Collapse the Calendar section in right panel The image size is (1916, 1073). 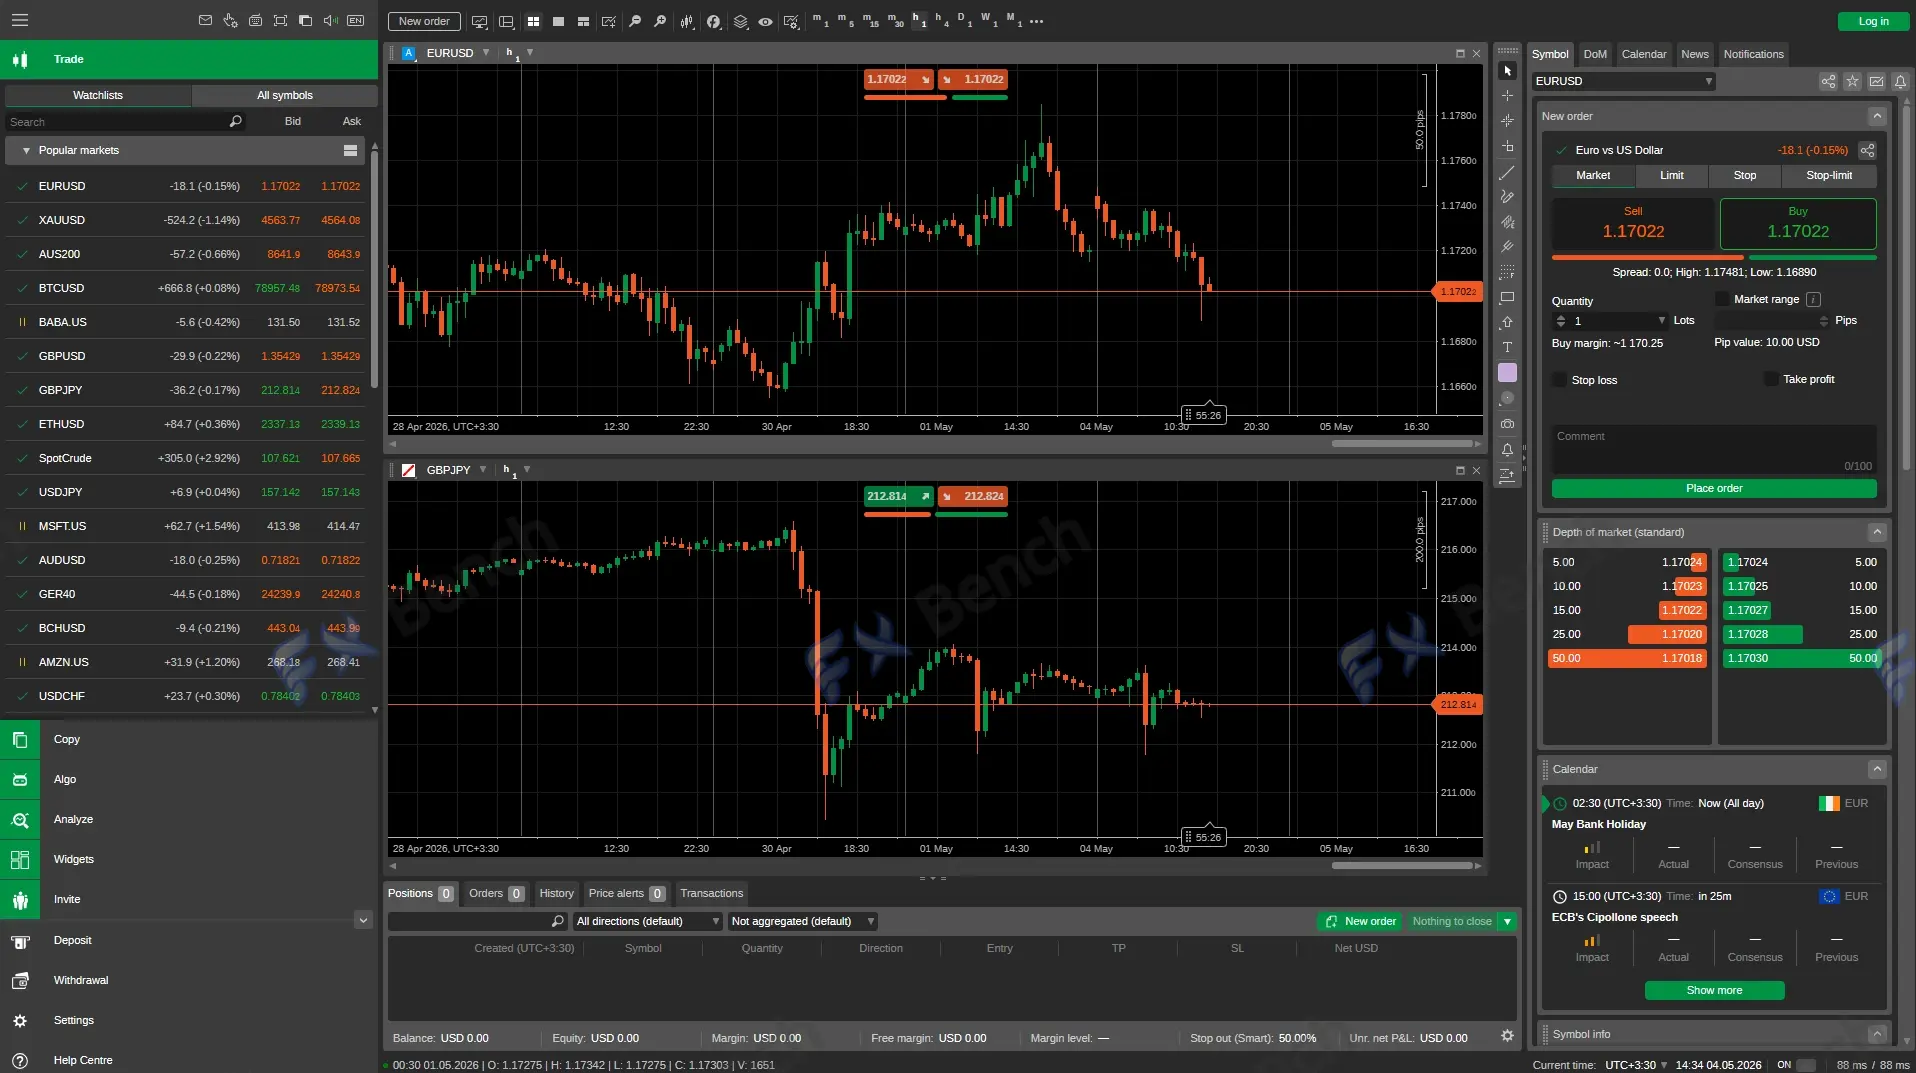1877,769
